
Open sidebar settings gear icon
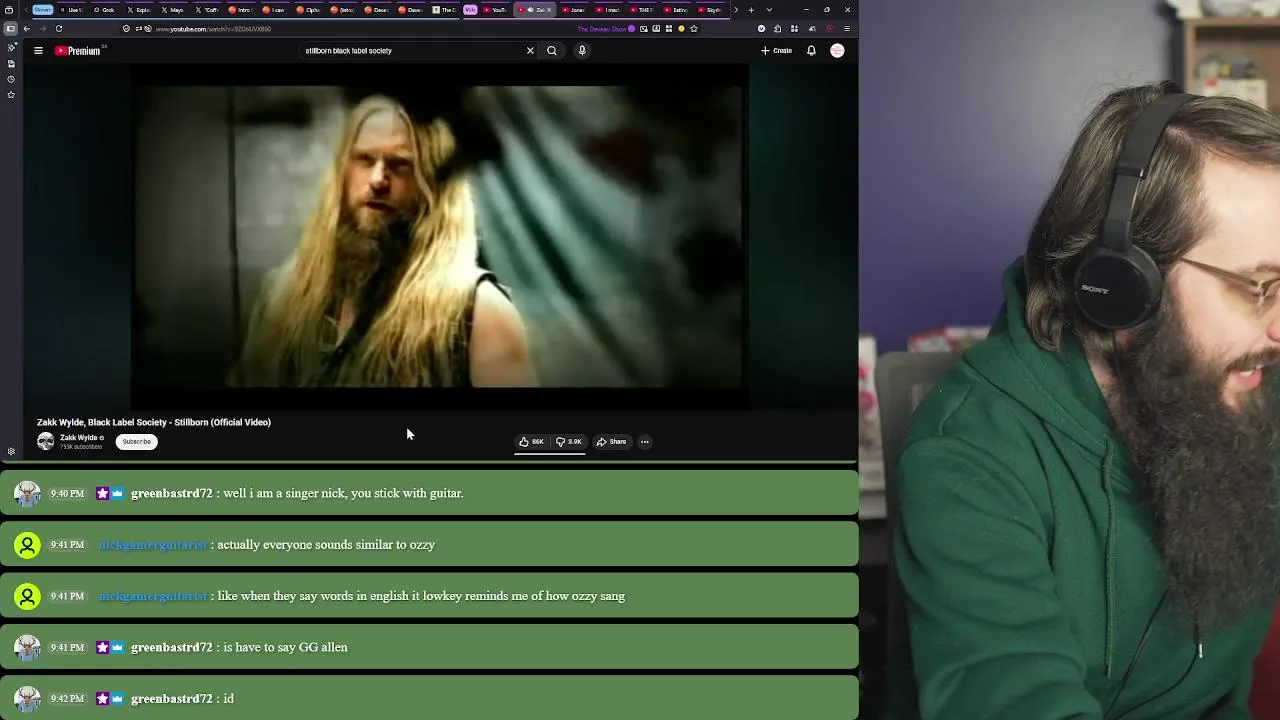pos(11,451)
